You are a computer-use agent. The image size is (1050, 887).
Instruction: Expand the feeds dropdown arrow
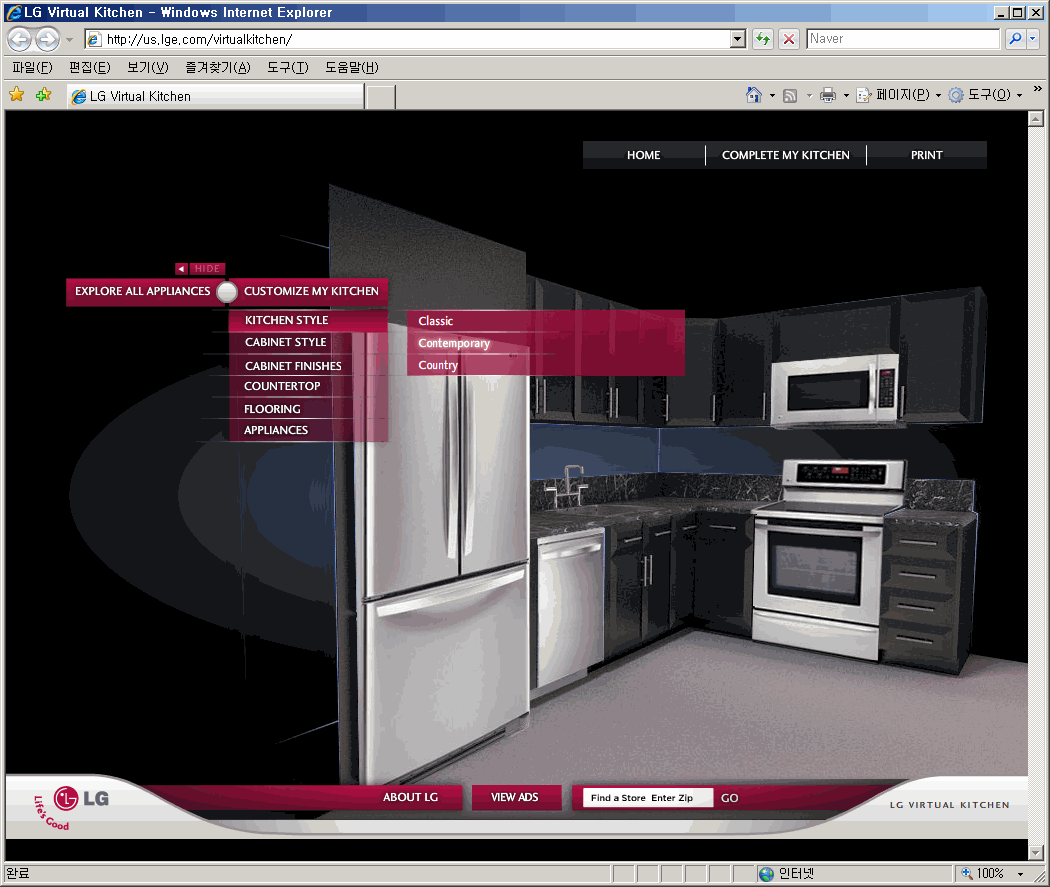809,96
